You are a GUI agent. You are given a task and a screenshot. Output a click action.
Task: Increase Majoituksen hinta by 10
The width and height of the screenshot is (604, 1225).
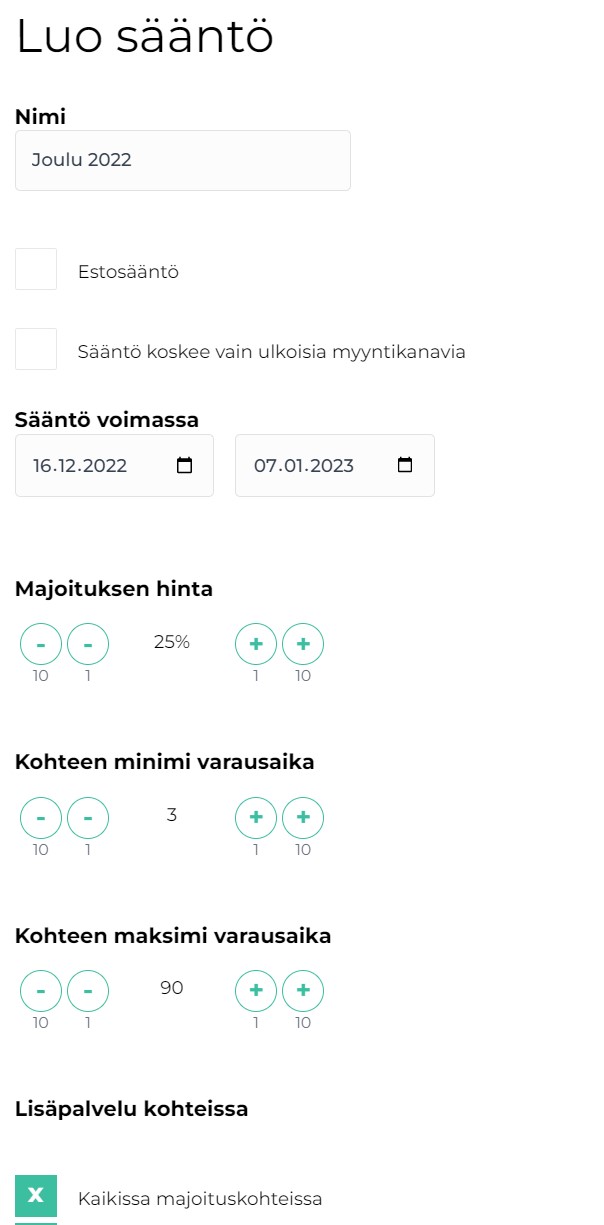303,645
